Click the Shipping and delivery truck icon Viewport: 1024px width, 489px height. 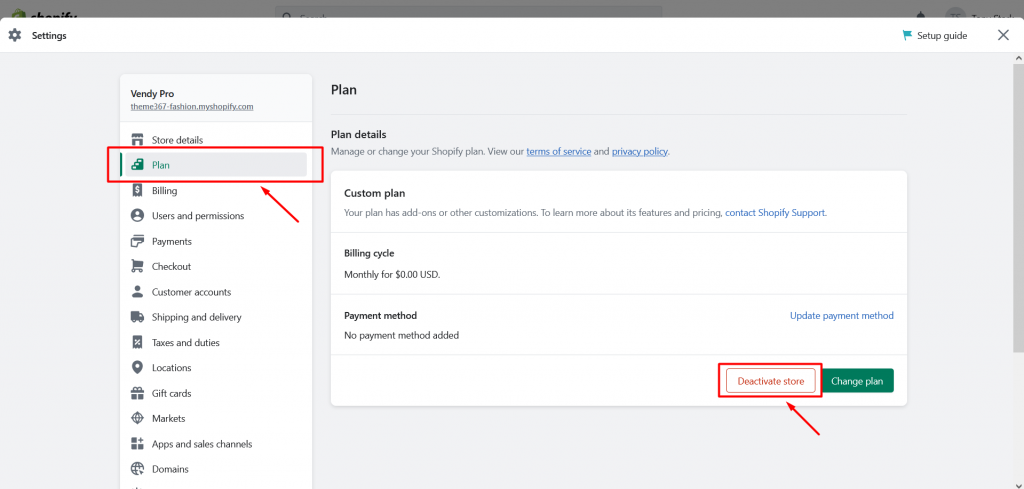[137, 317]
